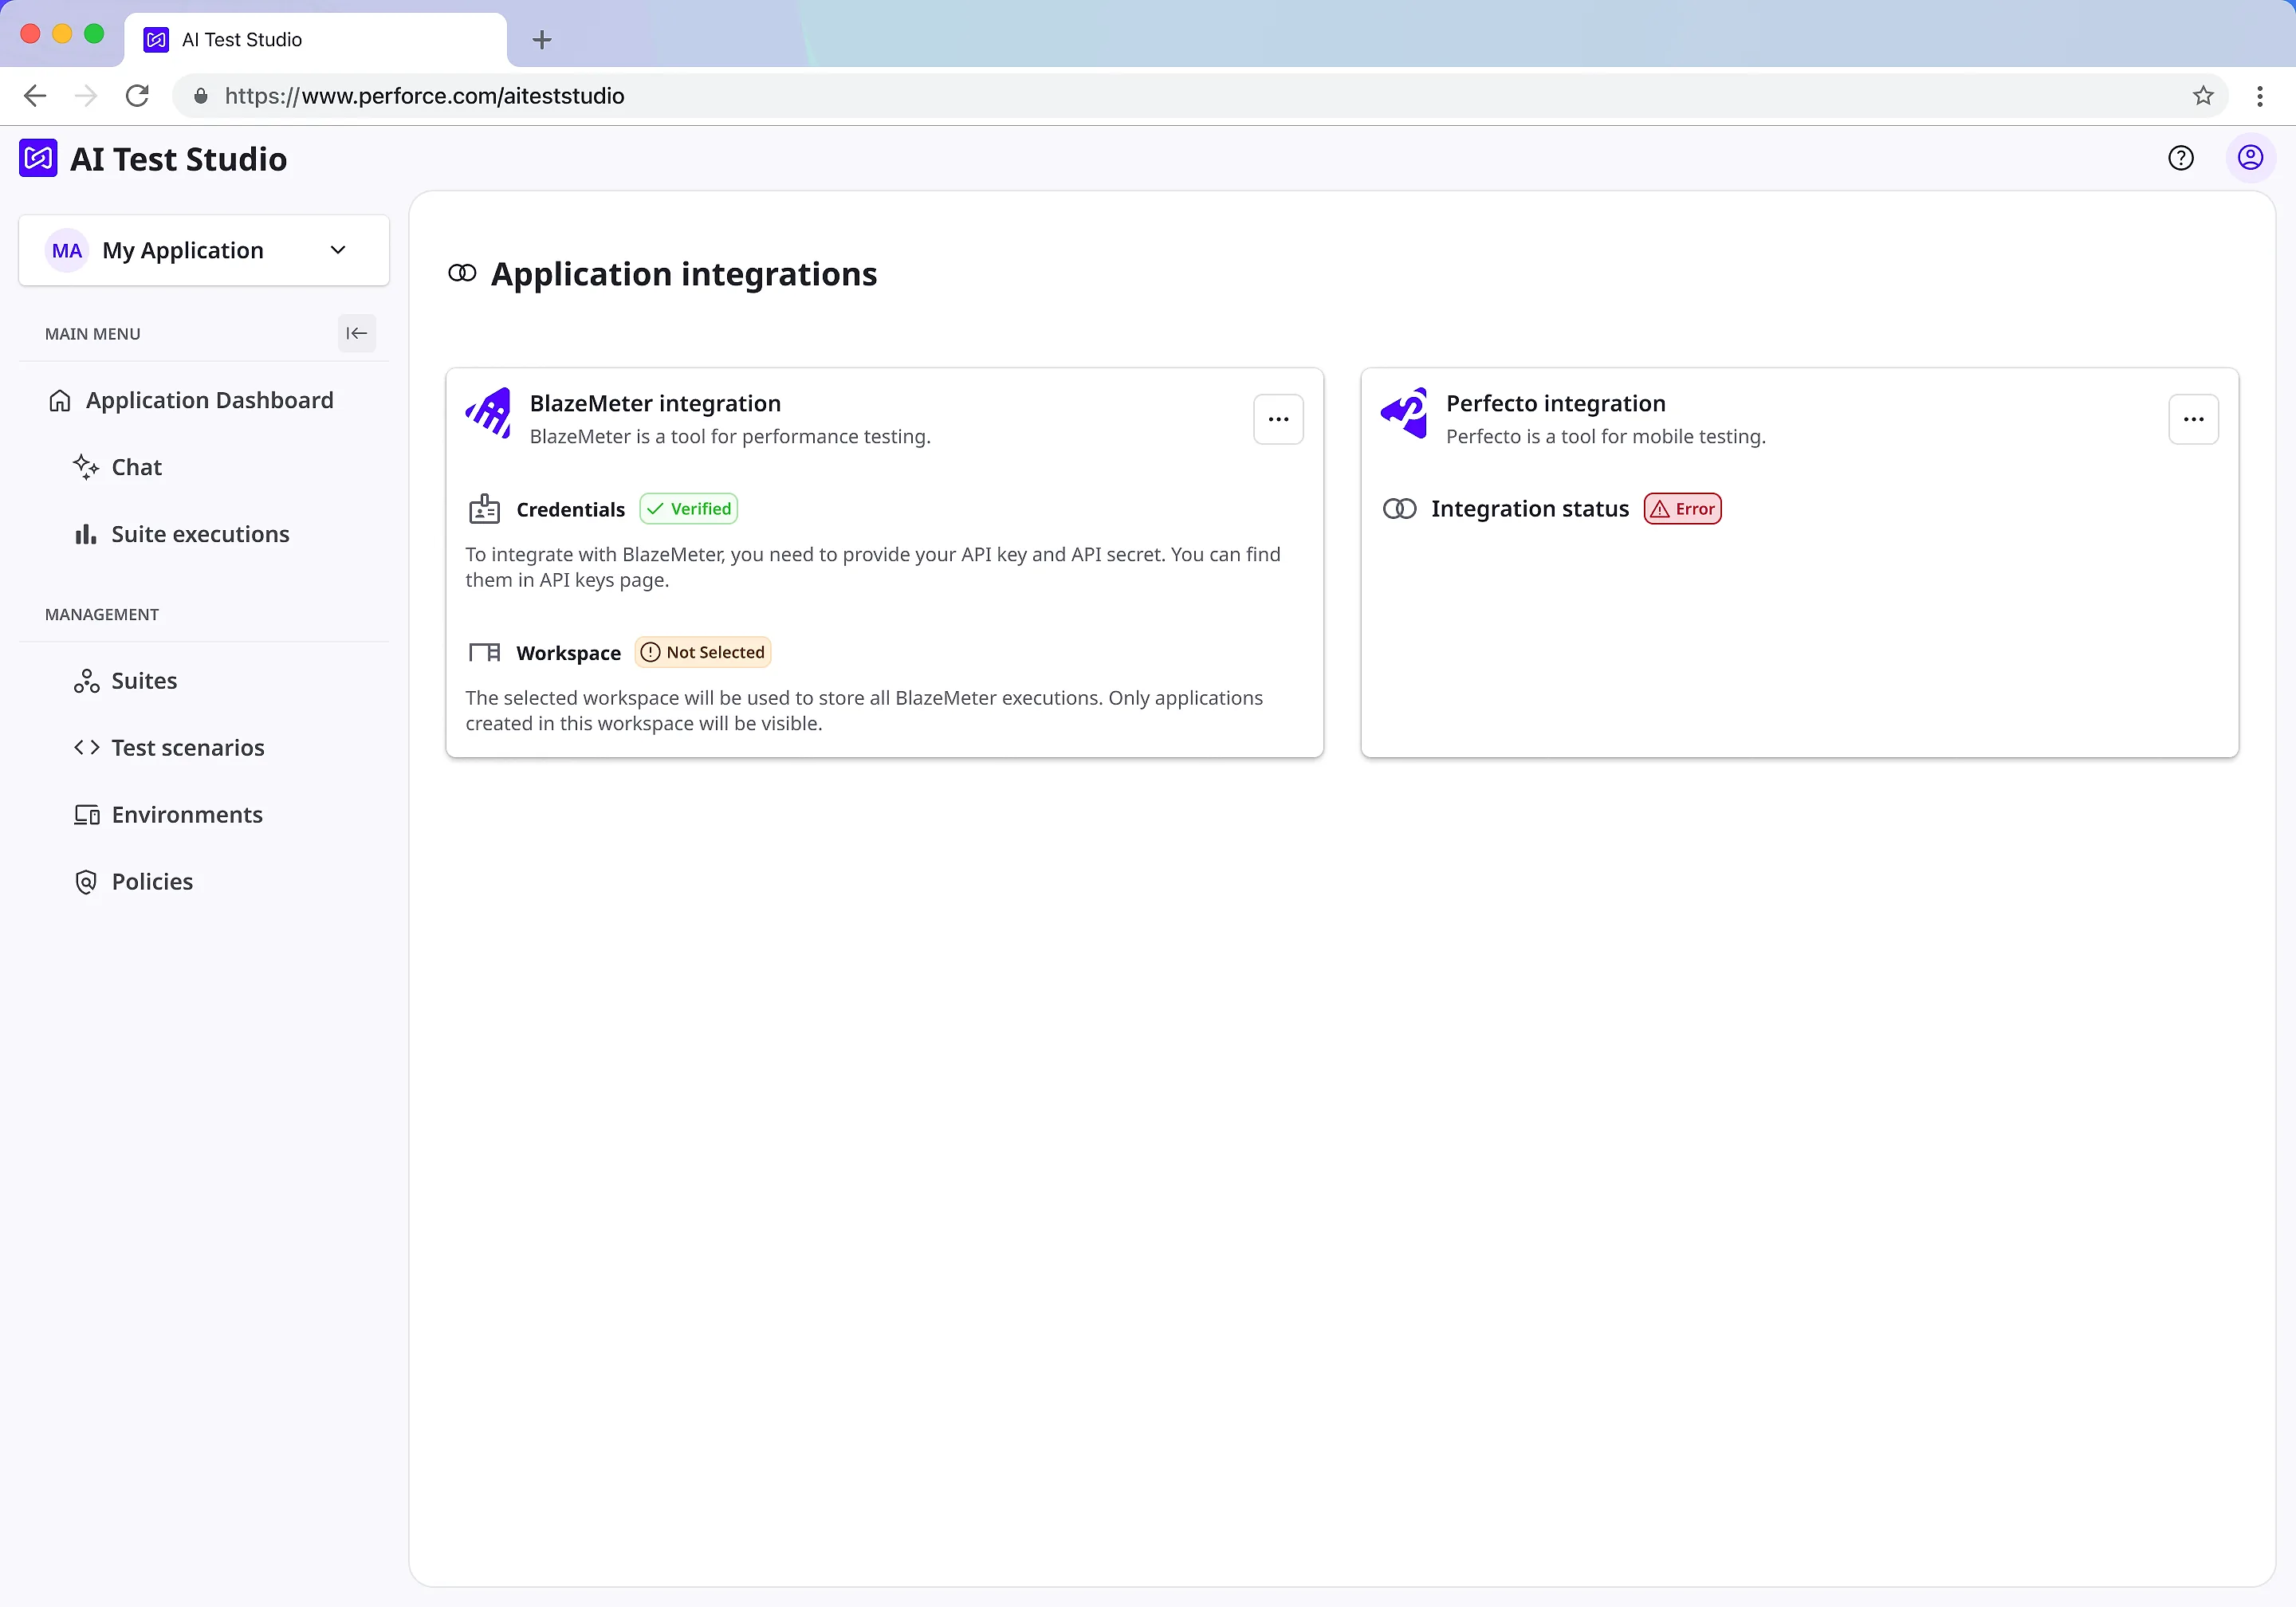Viewport: 2296px width, 1607px height.
Task: Open the Chat menu item
Action: click(204, 467)
